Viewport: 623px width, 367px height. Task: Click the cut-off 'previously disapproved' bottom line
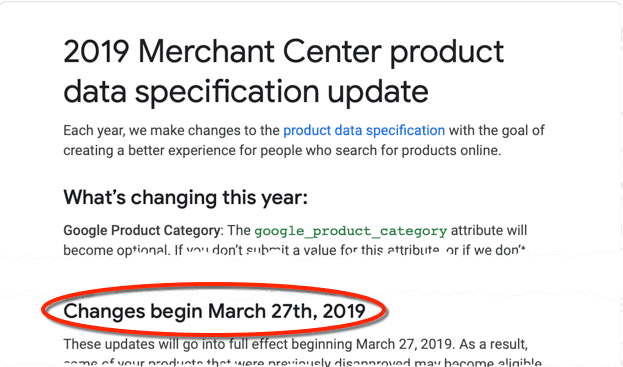(302, 363)
